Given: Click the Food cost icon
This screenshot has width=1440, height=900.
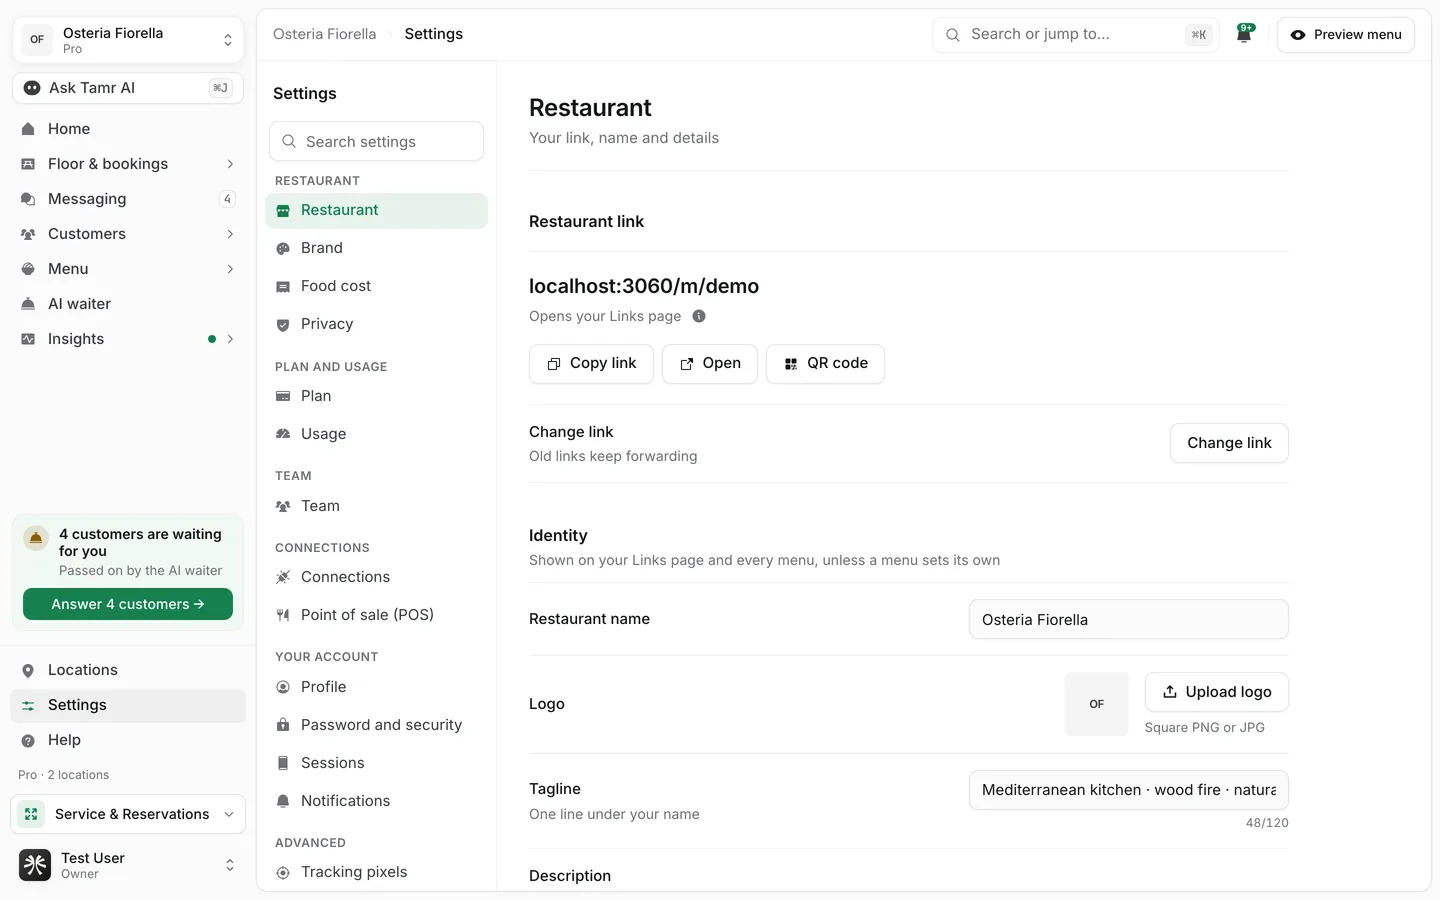Looking at the screenshot, I should (x=283, y=286).
